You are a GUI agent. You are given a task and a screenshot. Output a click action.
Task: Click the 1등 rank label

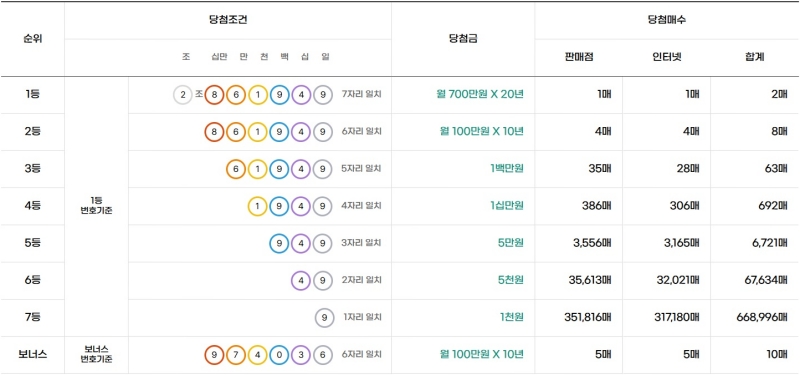coord(32,94)
